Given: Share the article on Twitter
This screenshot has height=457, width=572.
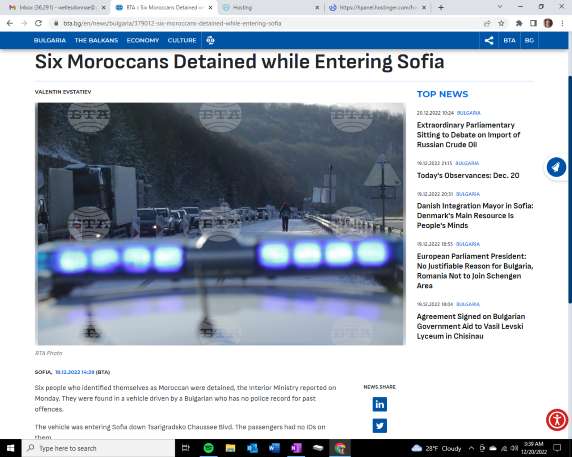Looking at the screenshot, I should 379,426.
